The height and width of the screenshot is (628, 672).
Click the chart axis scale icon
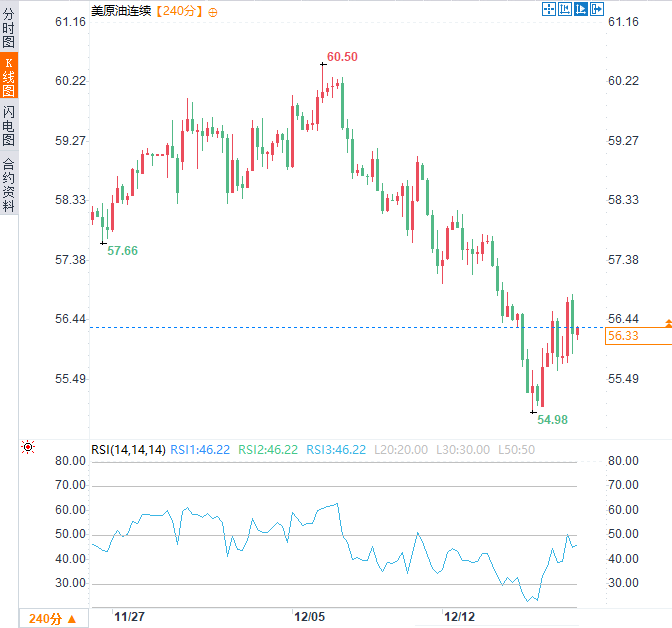coord(565,9)
